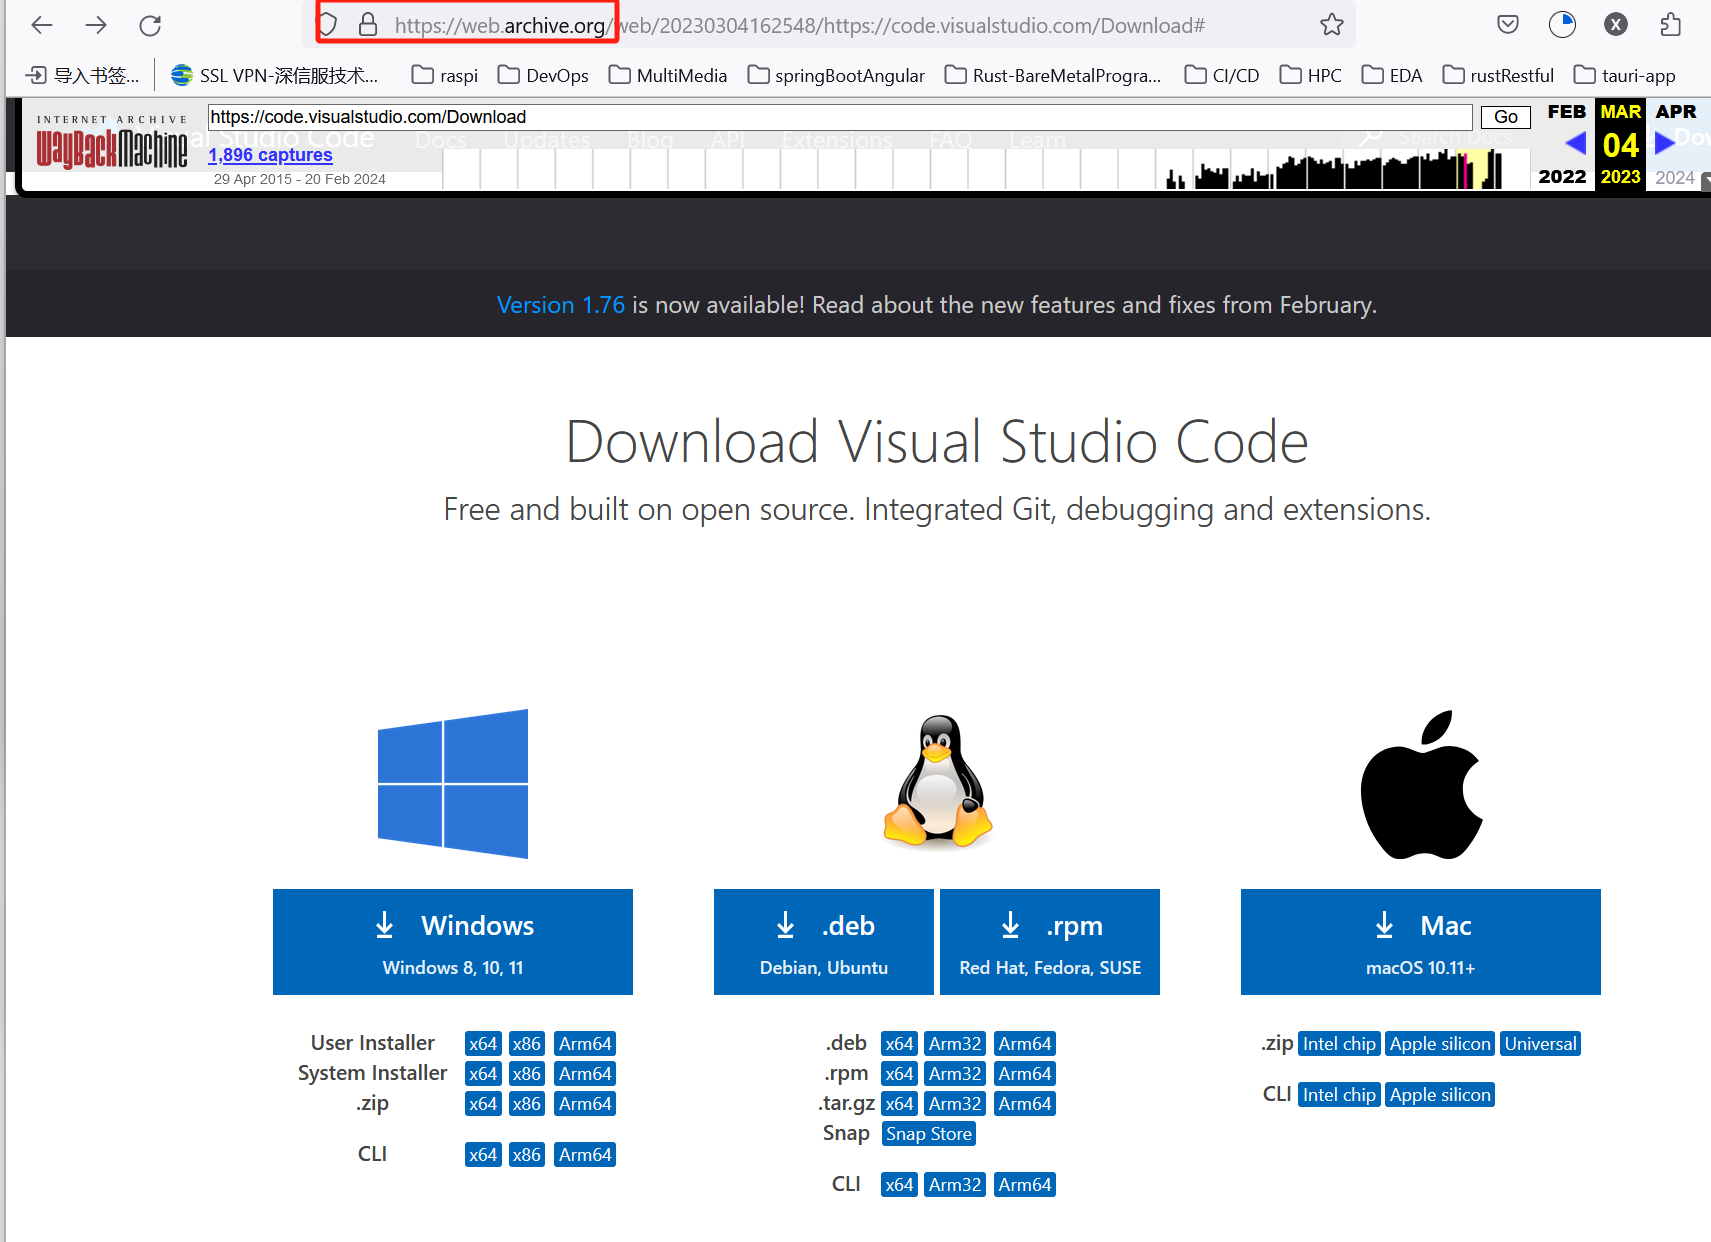
Task: Open the Snap Store link
Action: (x=929, y=1134)
